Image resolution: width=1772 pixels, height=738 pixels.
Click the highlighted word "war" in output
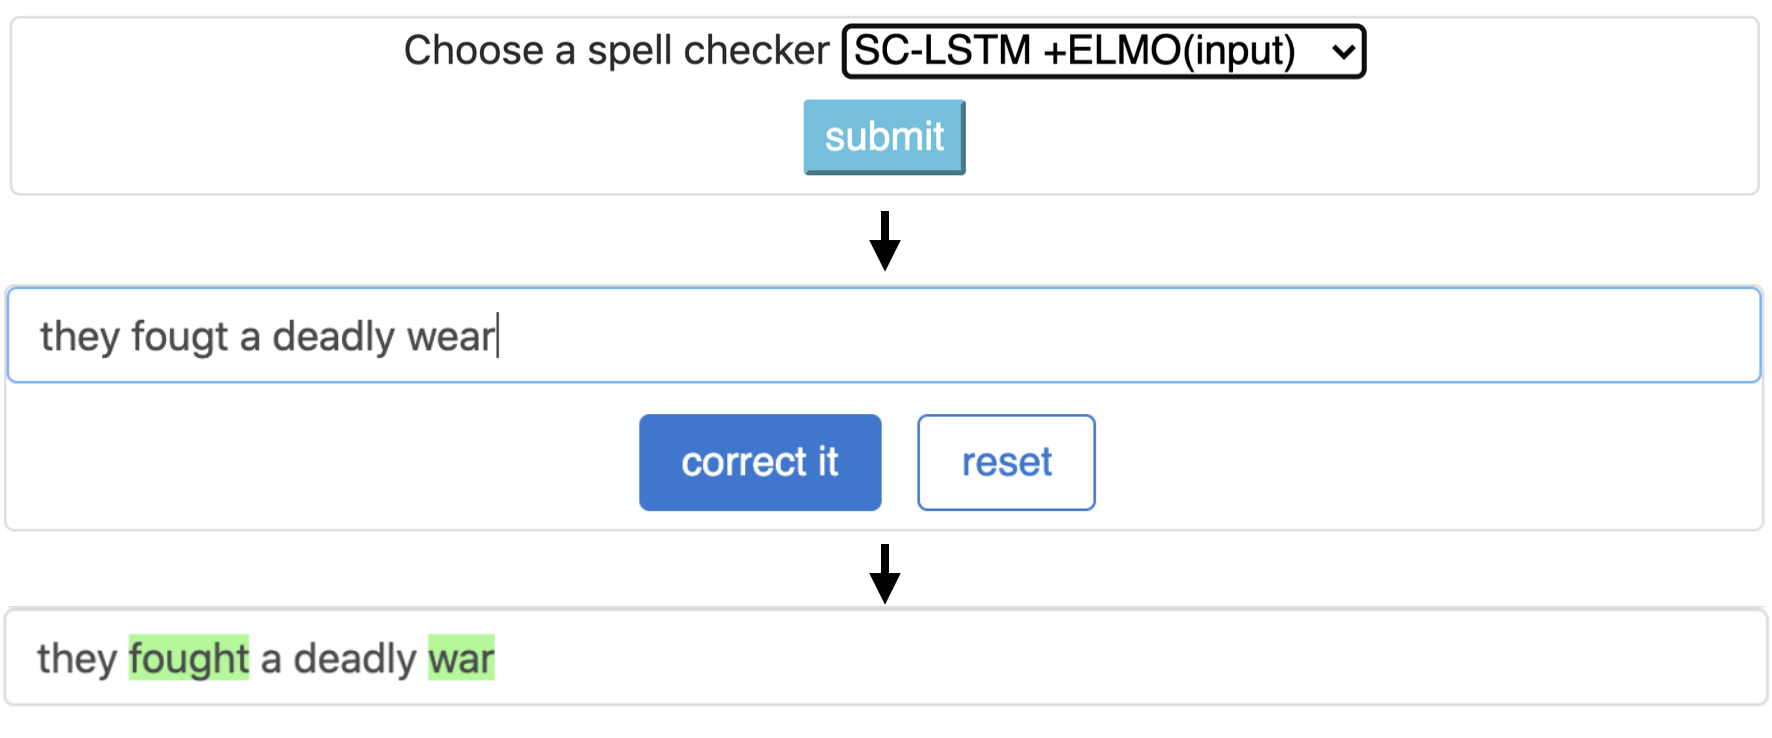(x=461, y=658)
